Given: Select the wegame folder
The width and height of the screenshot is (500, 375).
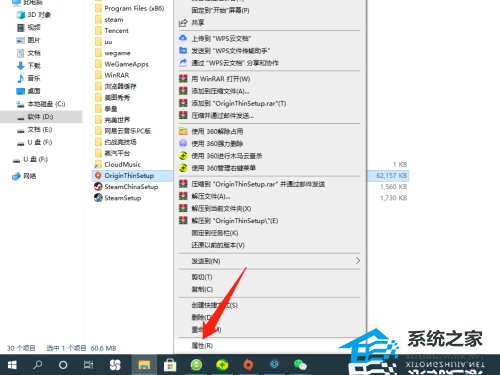Looking at the screenshot, I should 113,53.
